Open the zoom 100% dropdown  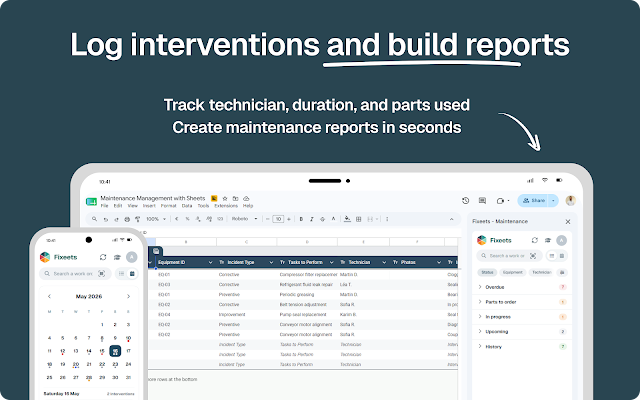pyautogui.click(x=156, y=219)
